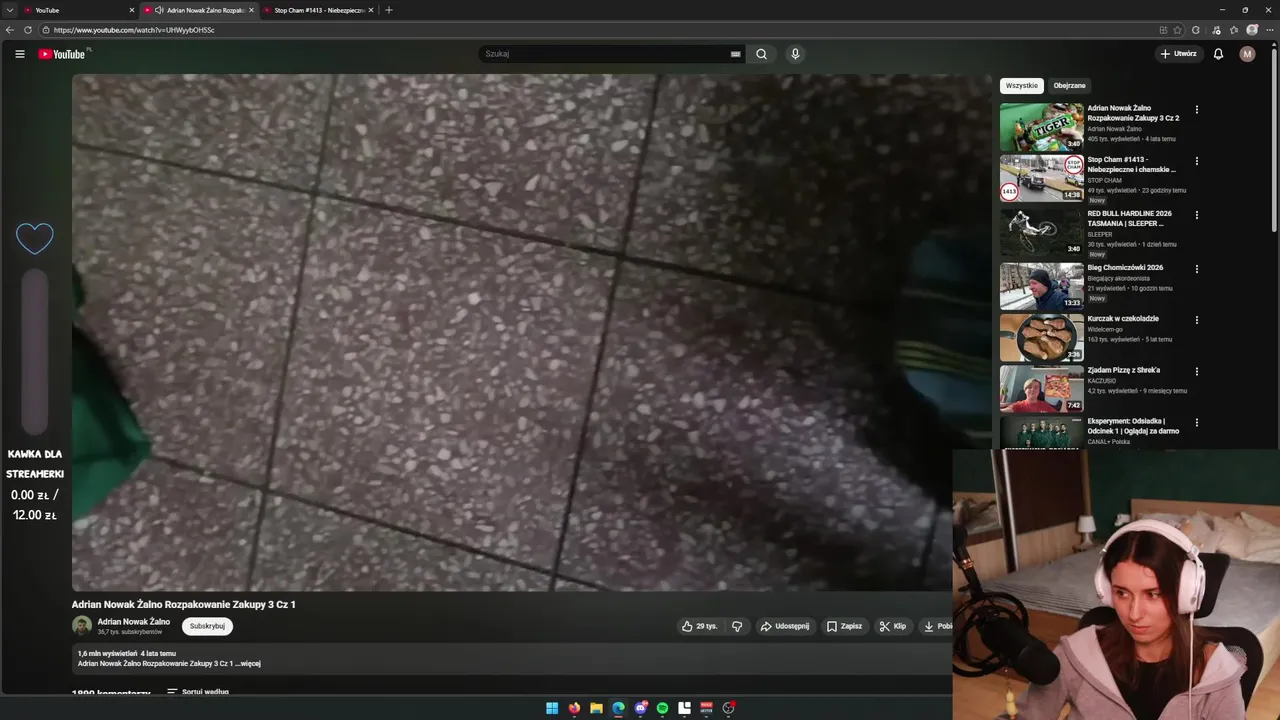Start voice search with microphone icon
Viewport: 1280px width, 720px height.
[x=795, y=54]
